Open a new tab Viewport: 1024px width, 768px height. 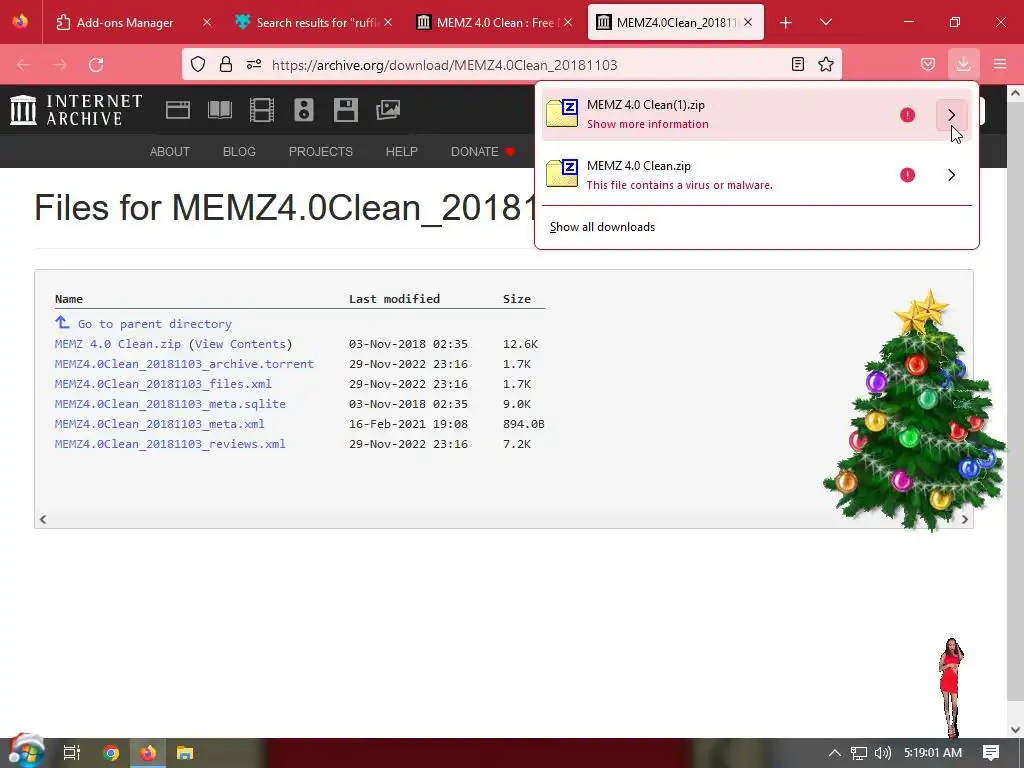click(786, 23)
